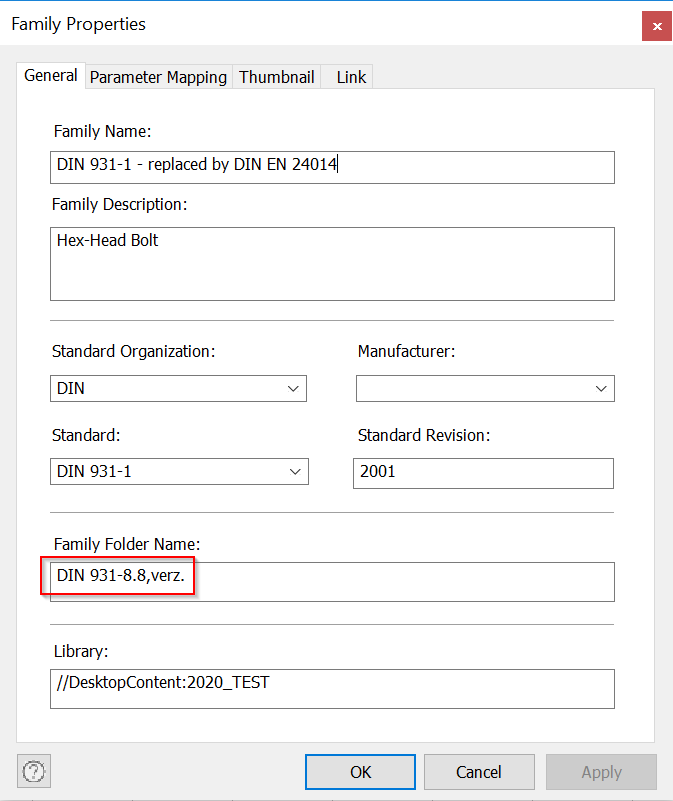This screenshot has width=673, height=801.
Task: Edit the Standard Revision value 2001
Action: click(x=483, y=473)
